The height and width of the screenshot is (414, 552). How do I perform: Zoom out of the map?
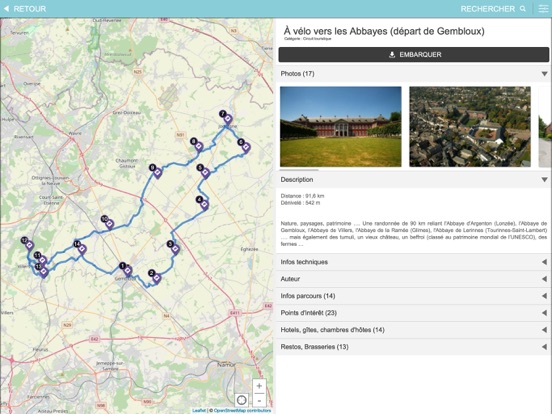(x=259, y=401)
